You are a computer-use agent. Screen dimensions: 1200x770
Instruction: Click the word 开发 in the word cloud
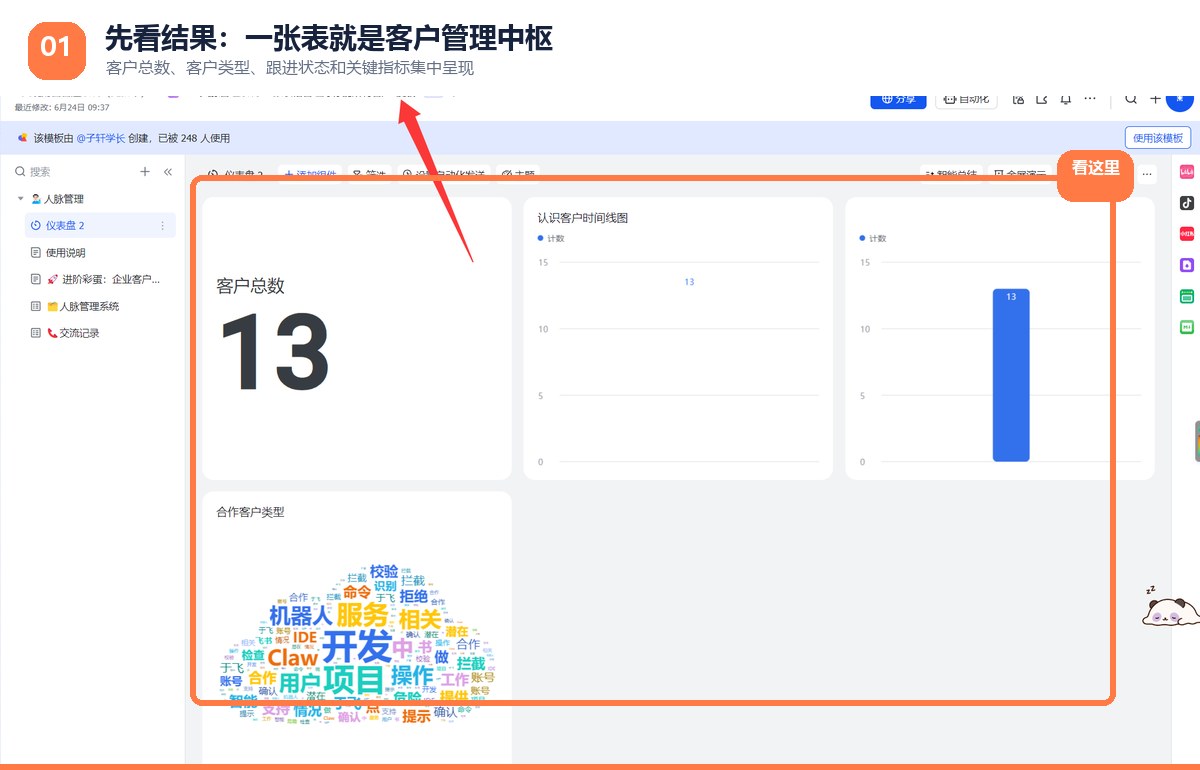pos(356,646)
